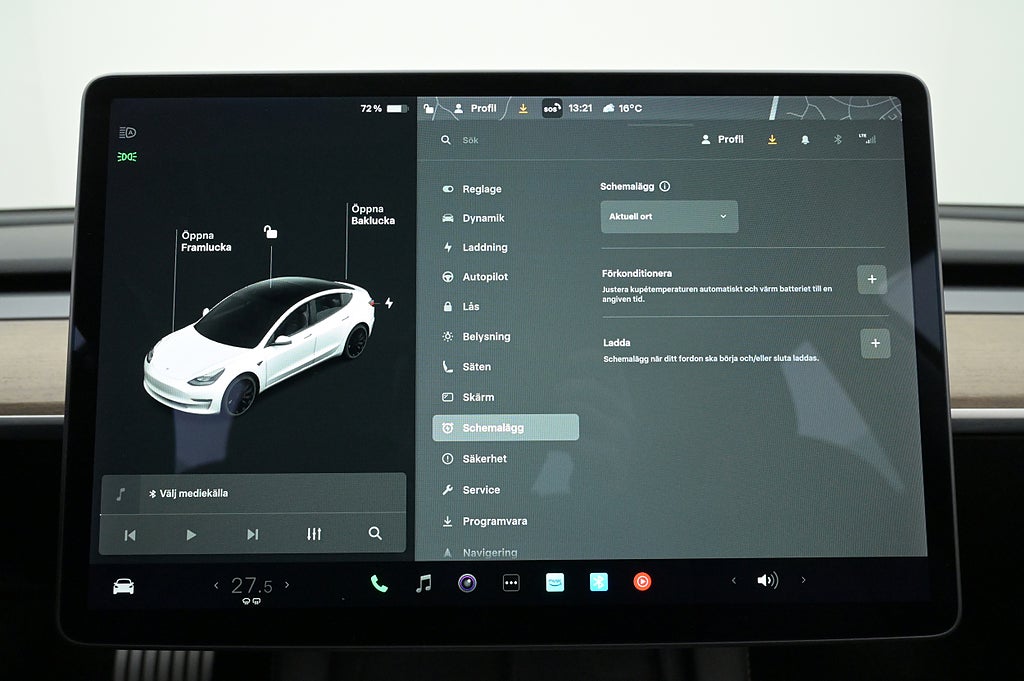Image resolution: width=1024 pixels, height=681 pixels.
Task: Click the notification bell icon
Action: pyautogui.click(x=805, y=140)
